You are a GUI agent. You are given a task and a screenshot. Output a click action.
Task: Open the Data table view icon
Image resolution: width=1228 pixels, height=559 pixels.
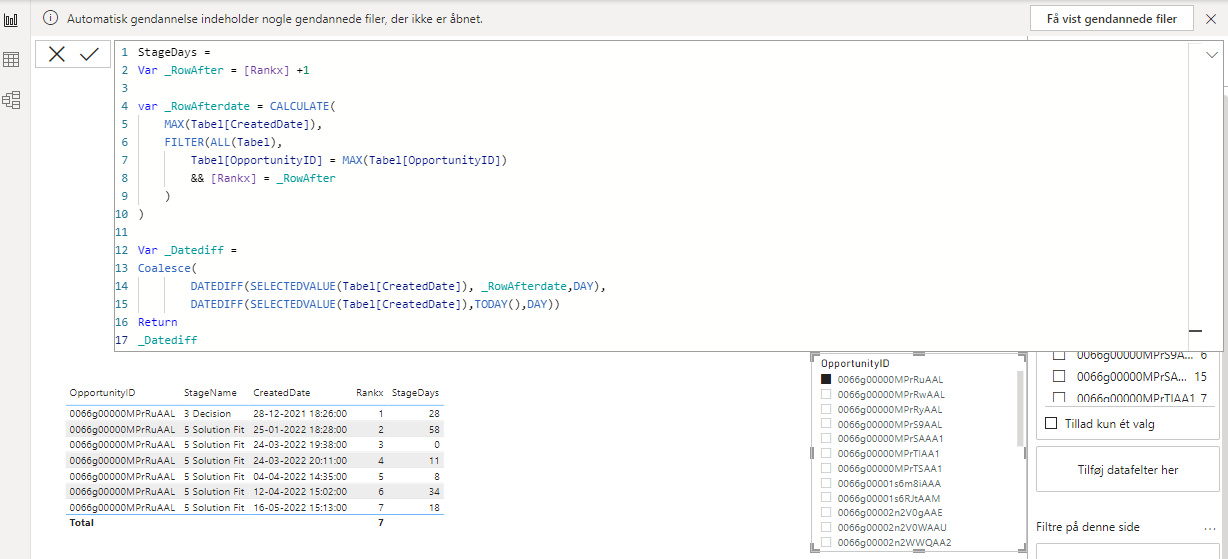[x=11, y=60]
